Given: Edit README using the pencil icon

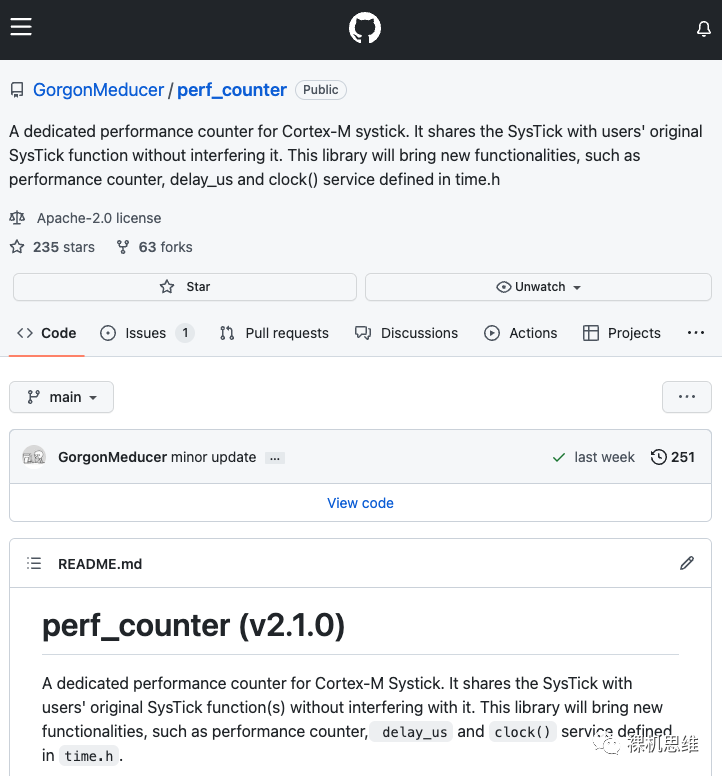Looking at the screenshot, I should [687, 563].
